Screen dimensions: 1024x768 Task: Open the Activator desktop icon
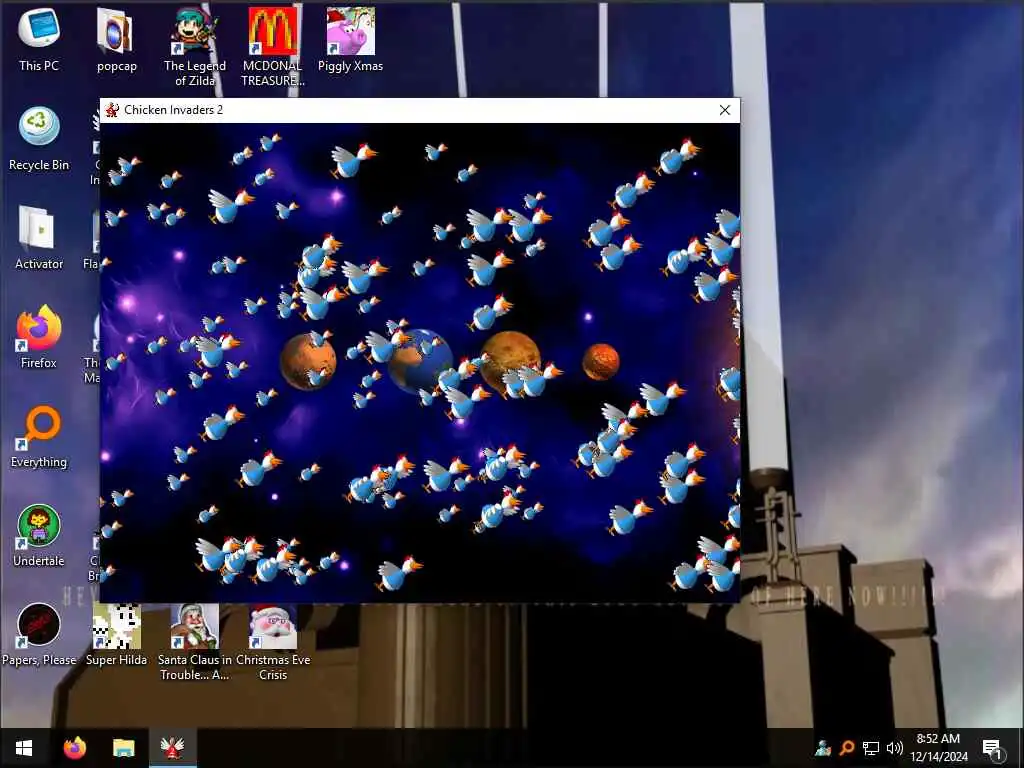pos(39,238)
